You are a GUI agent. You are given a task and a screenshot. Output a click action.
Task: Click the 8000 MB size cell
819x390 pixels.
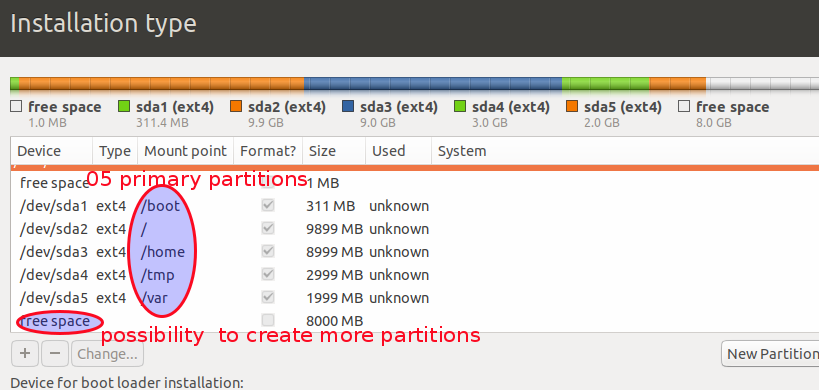pyautogui.click(x=334, y=321)
